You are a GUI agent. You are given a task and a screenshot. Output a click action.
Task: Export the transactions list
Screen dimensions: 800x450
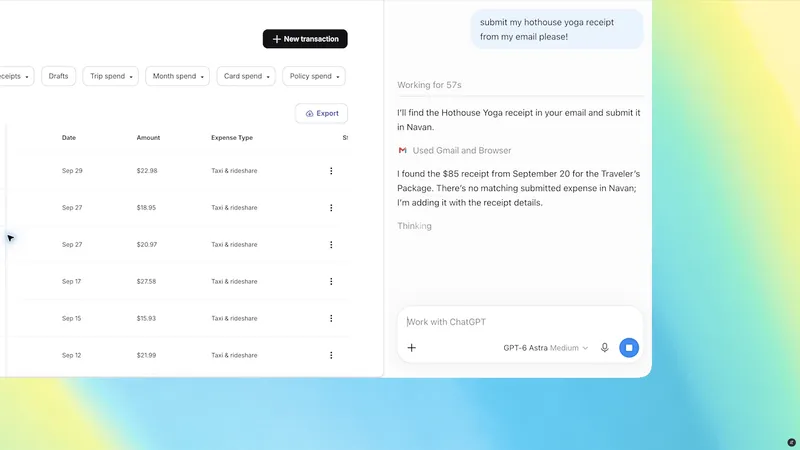coord(321,113)
